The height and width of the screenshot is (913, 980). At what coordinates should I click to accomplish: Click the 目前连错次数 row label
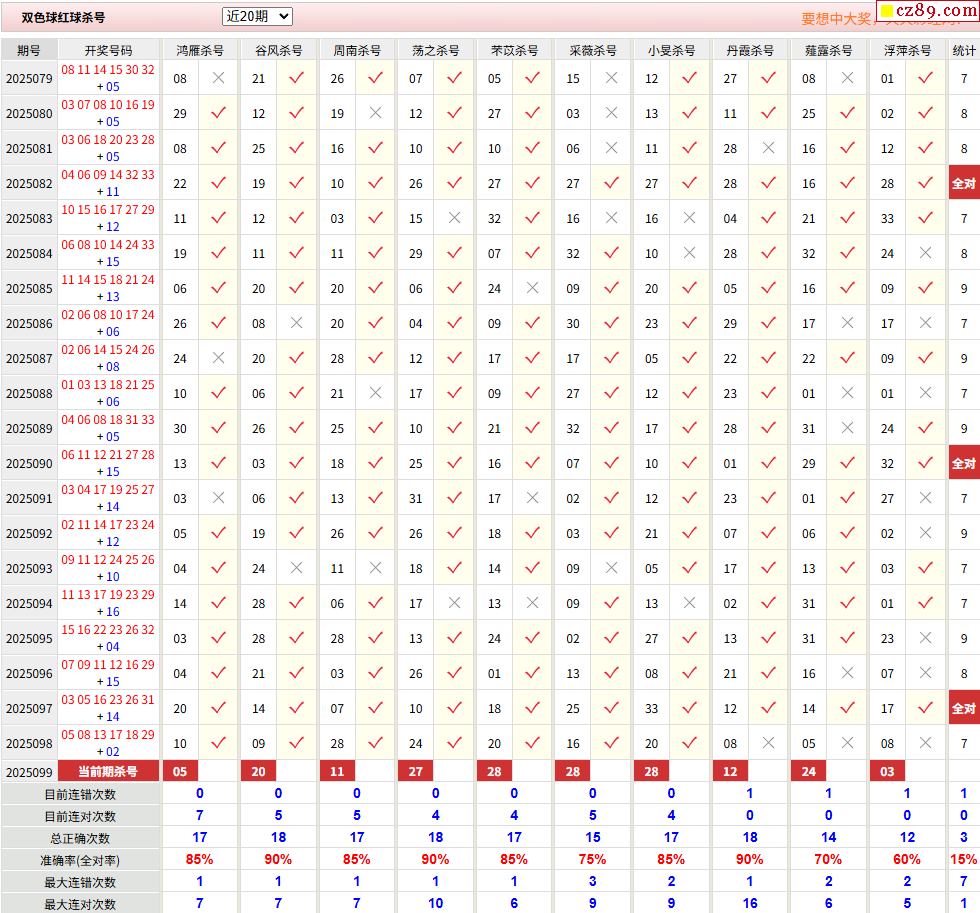80,794
